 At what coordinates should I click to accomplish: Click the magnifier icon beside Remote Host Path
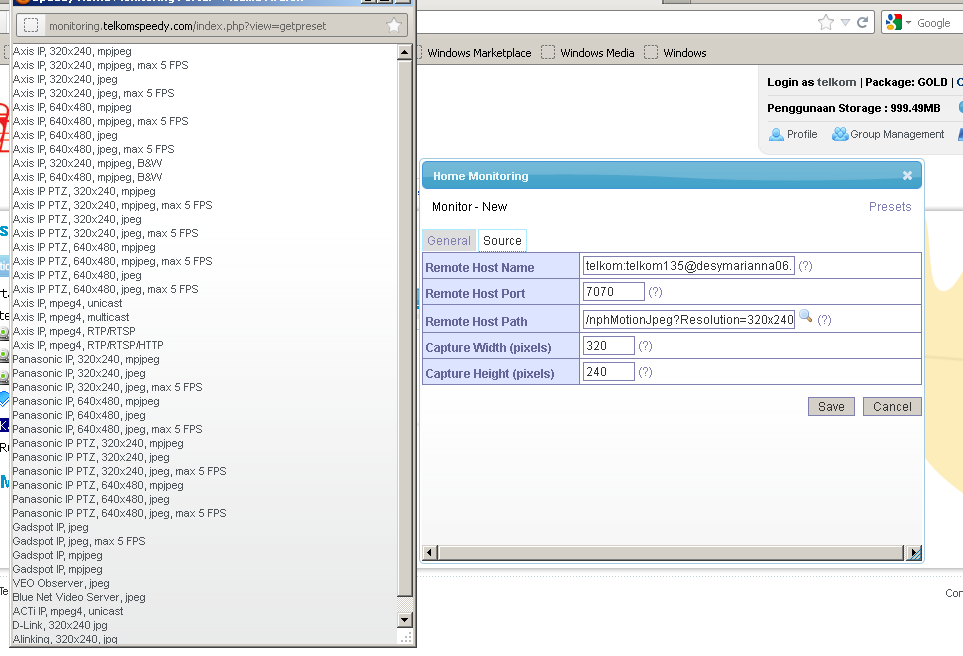point(805,318)
